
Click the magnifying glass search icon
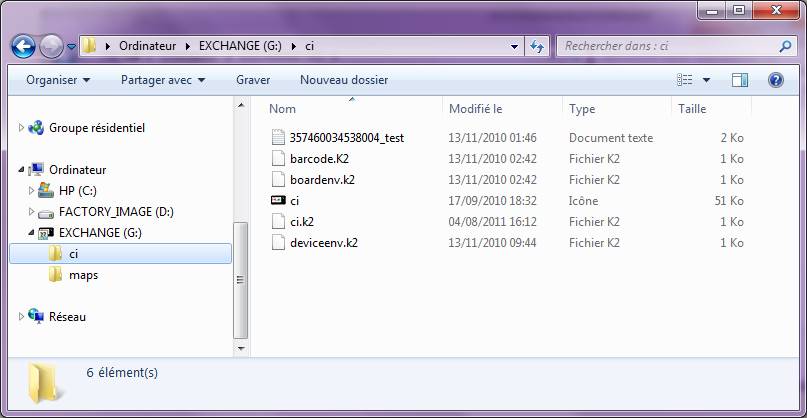point(785,46)
